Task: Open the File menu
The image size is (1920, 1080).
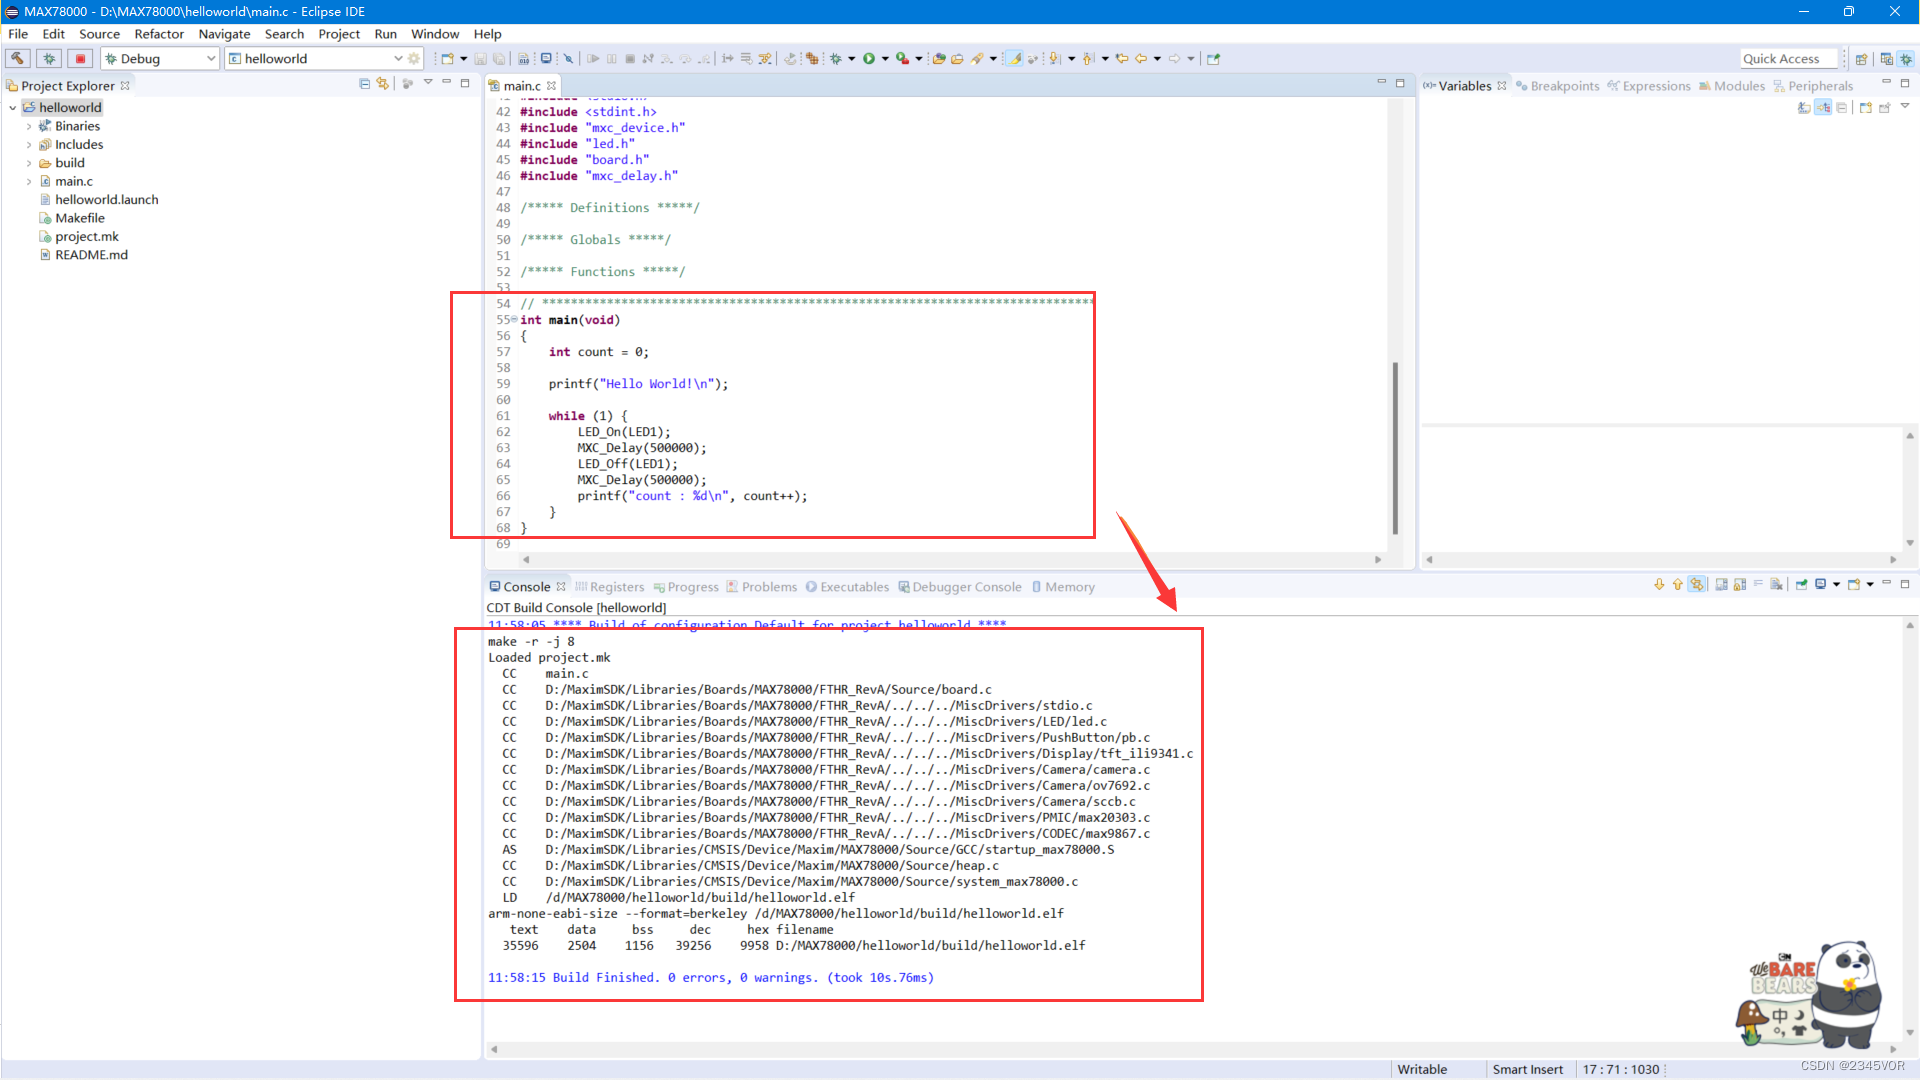Action: tap(18, 34)
